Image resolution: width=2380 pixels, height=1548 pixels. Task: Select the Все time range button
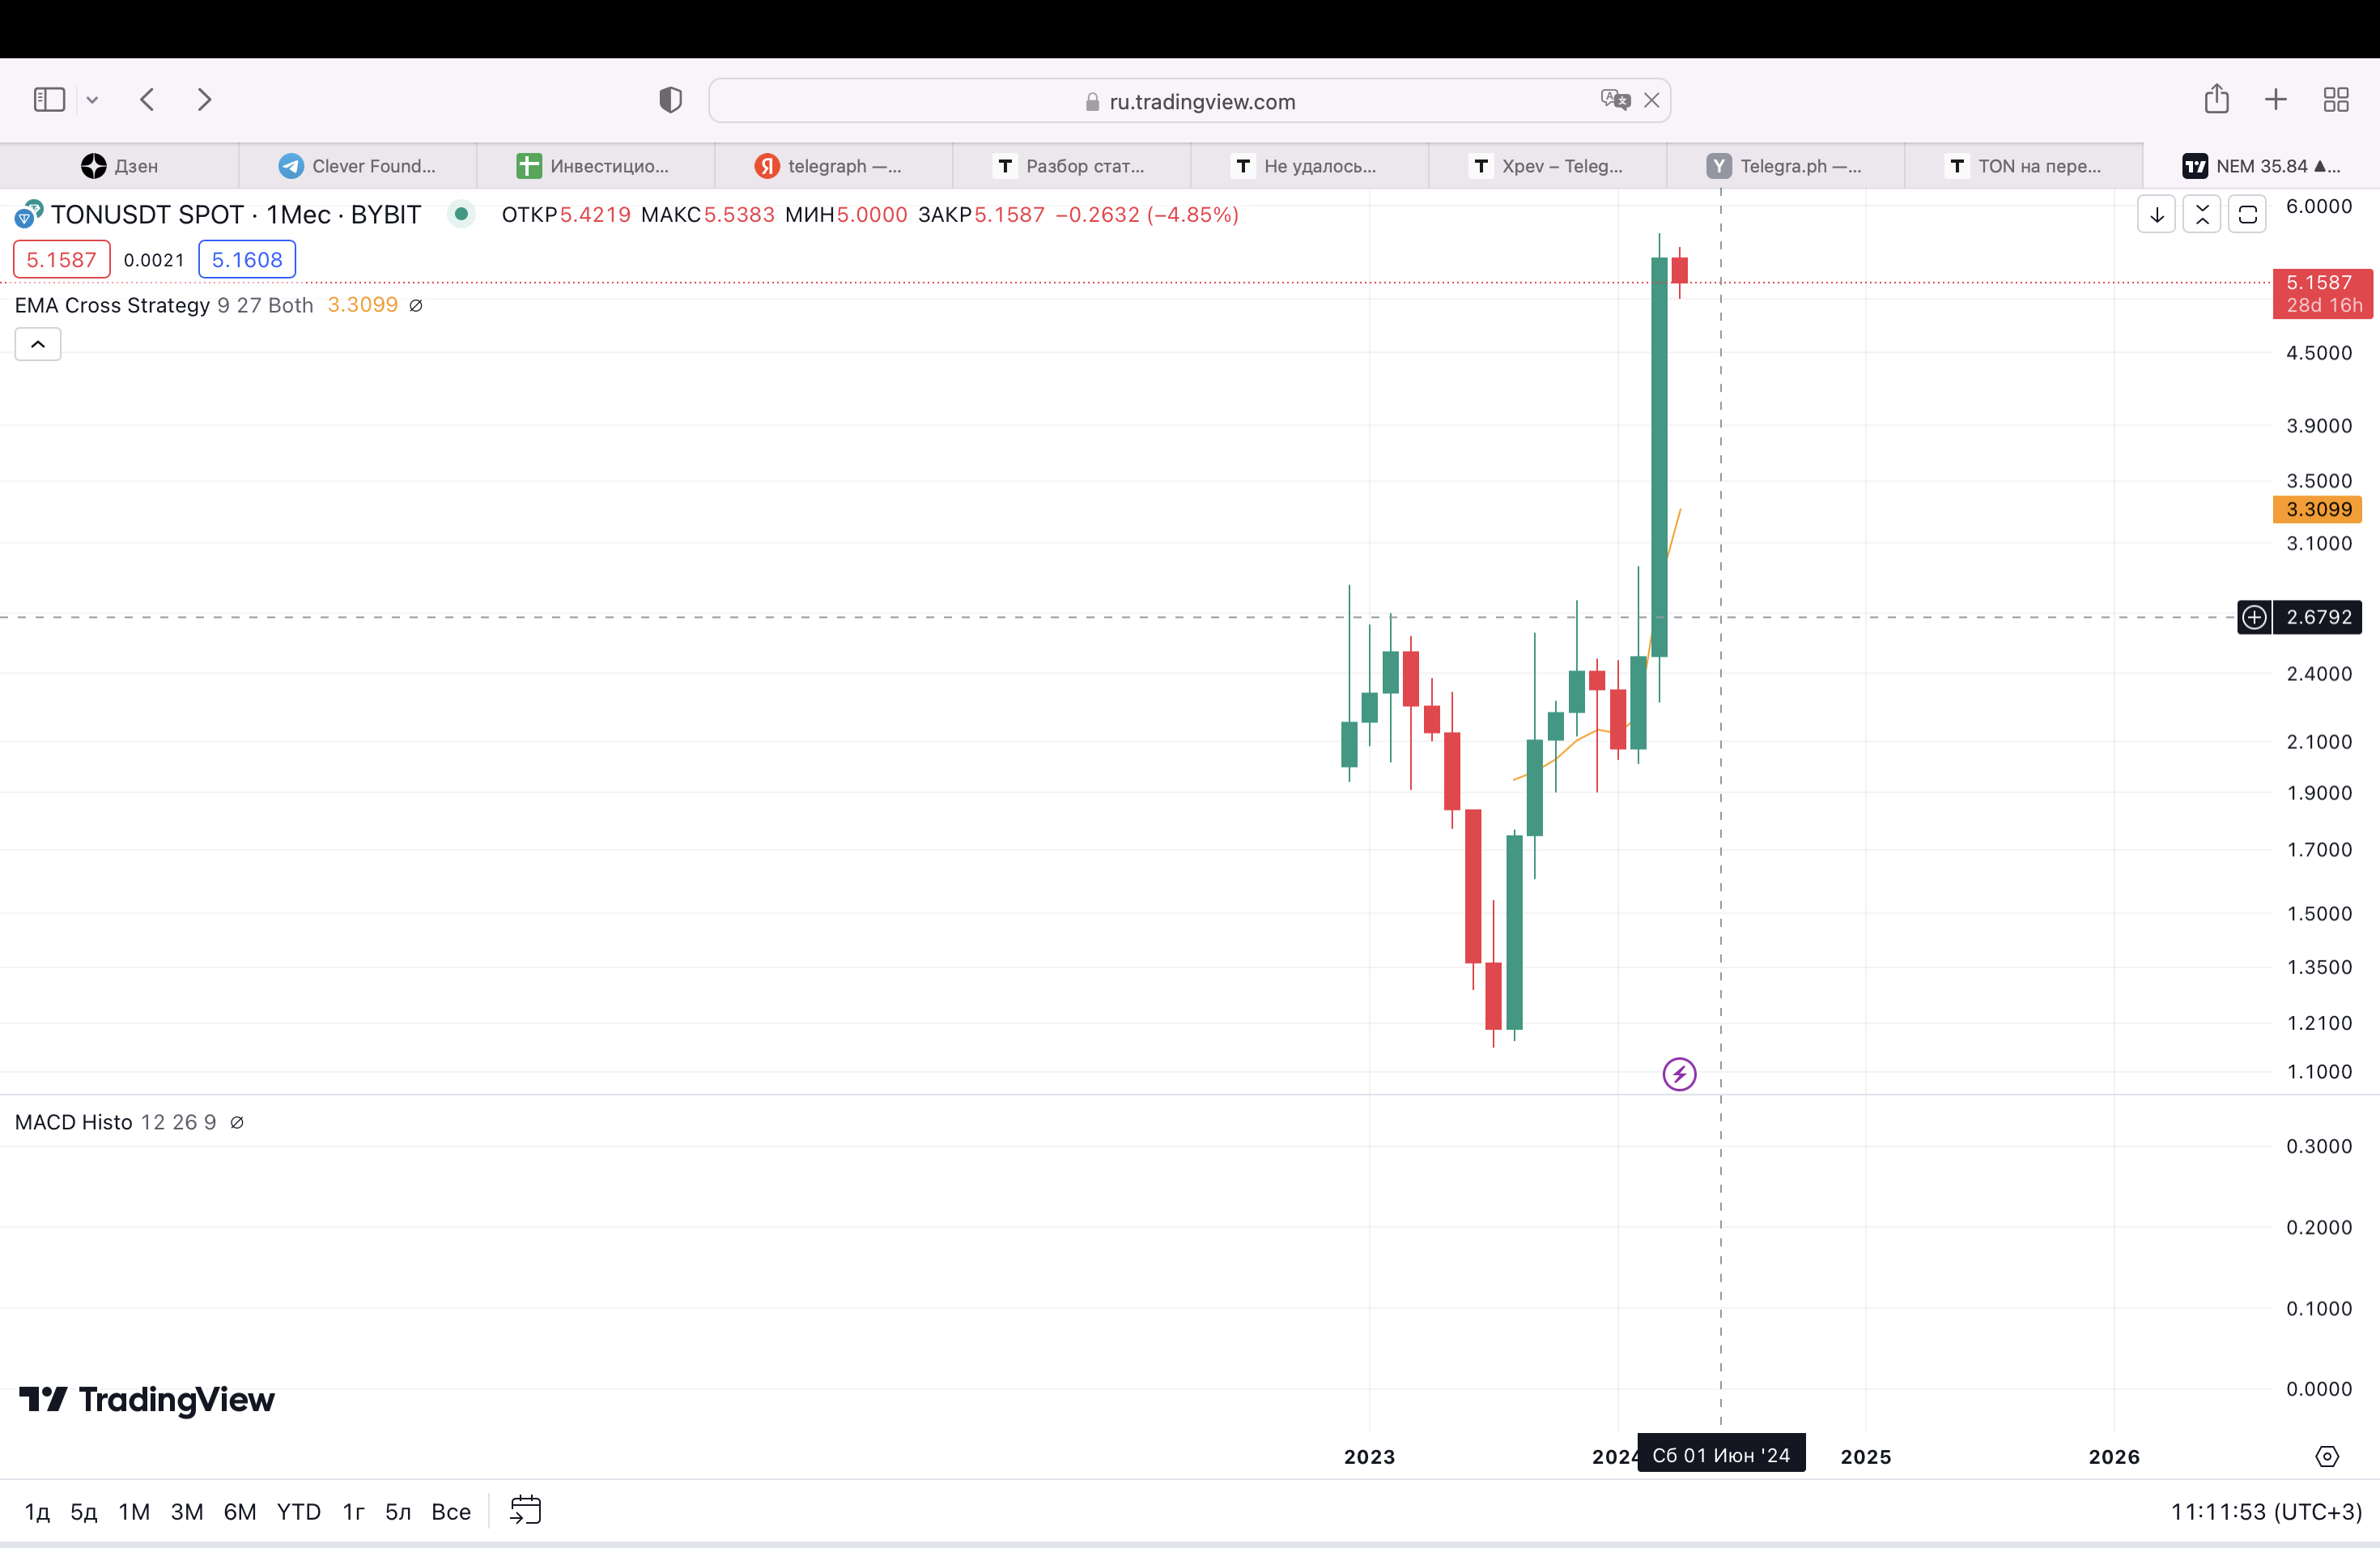point(450,1511)
